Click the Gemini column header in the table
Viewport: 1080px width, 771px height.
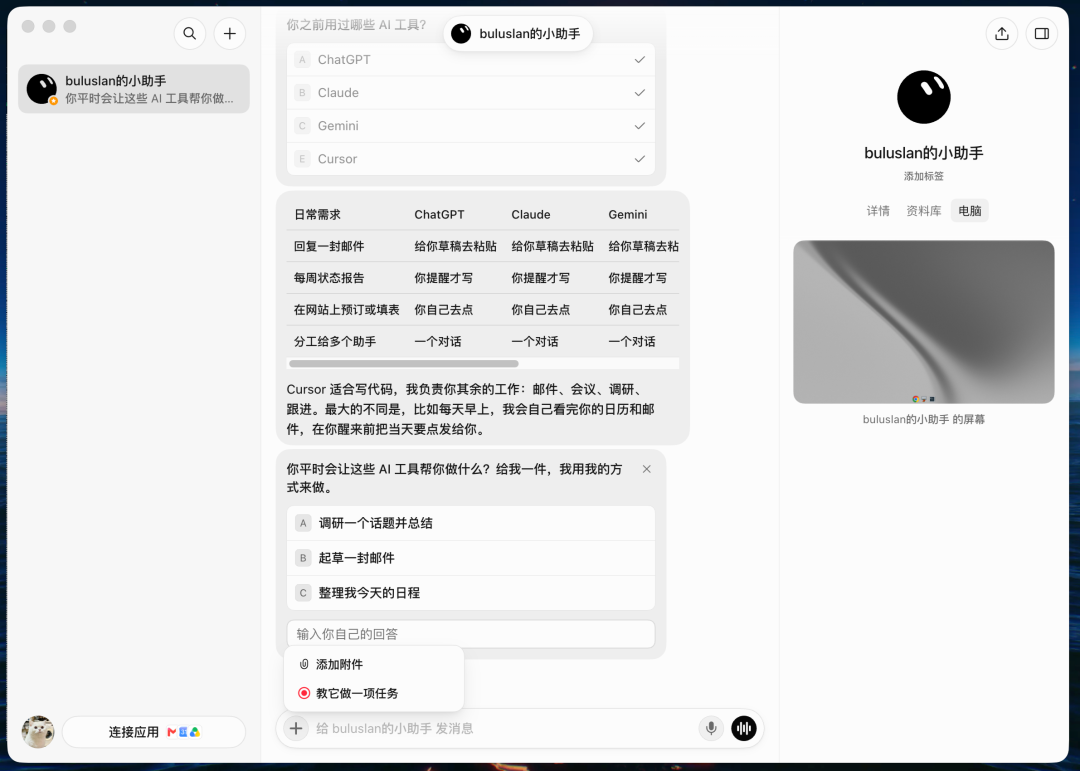pos(627,215)
